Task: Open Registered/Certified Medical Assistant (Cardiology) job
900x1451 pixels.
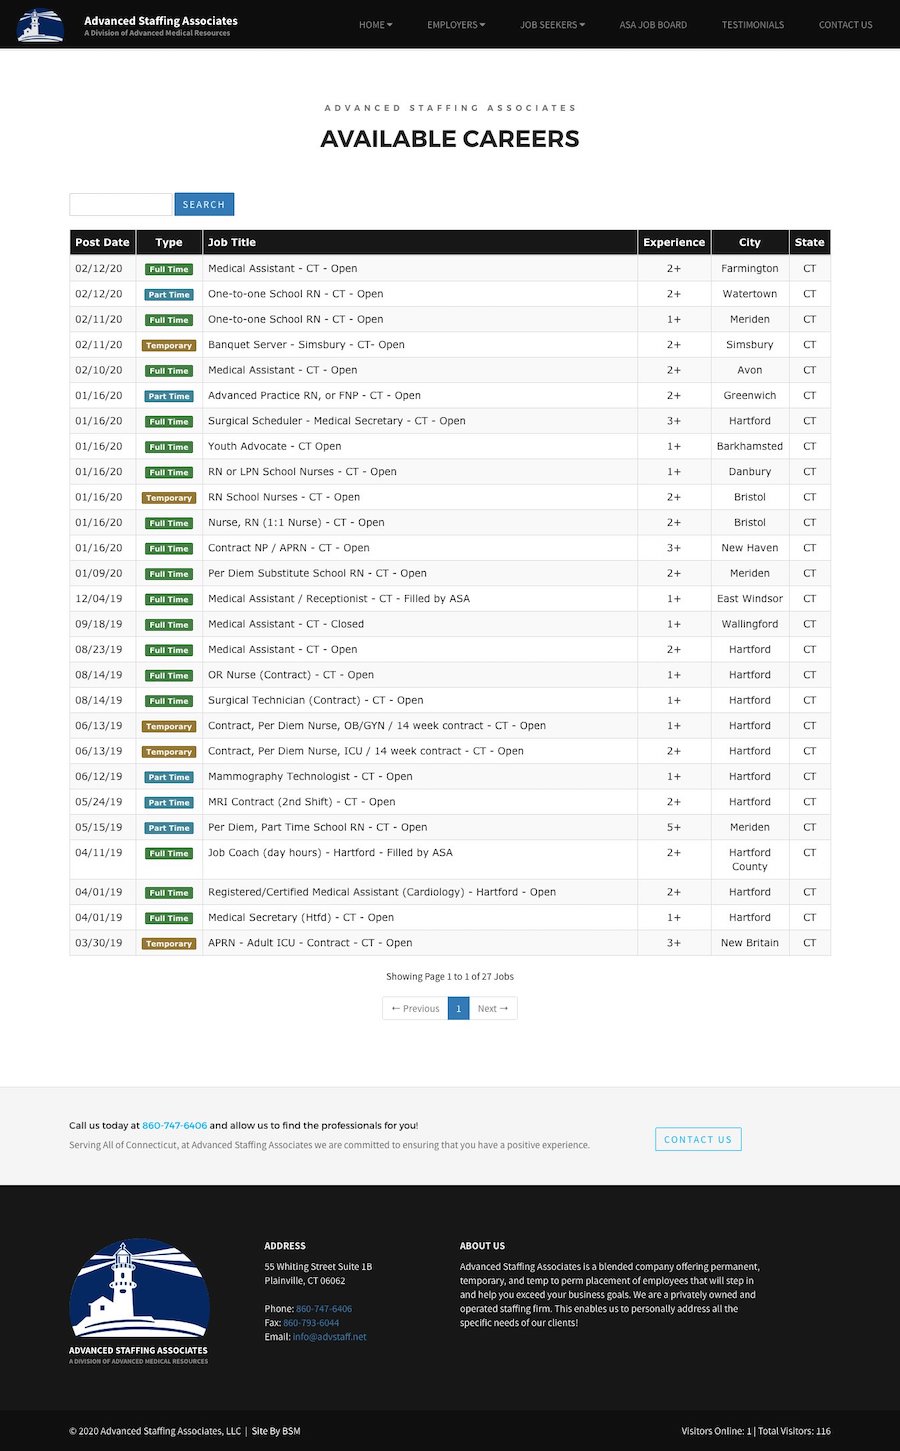Action: (382, 892)
